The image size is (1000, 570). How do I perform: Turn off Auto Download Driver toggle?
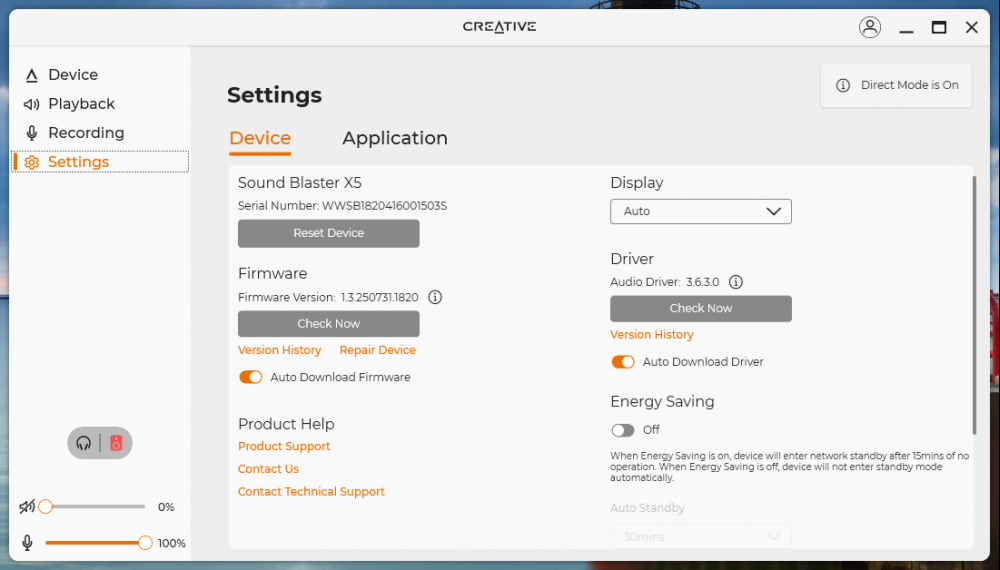point(623,362)
